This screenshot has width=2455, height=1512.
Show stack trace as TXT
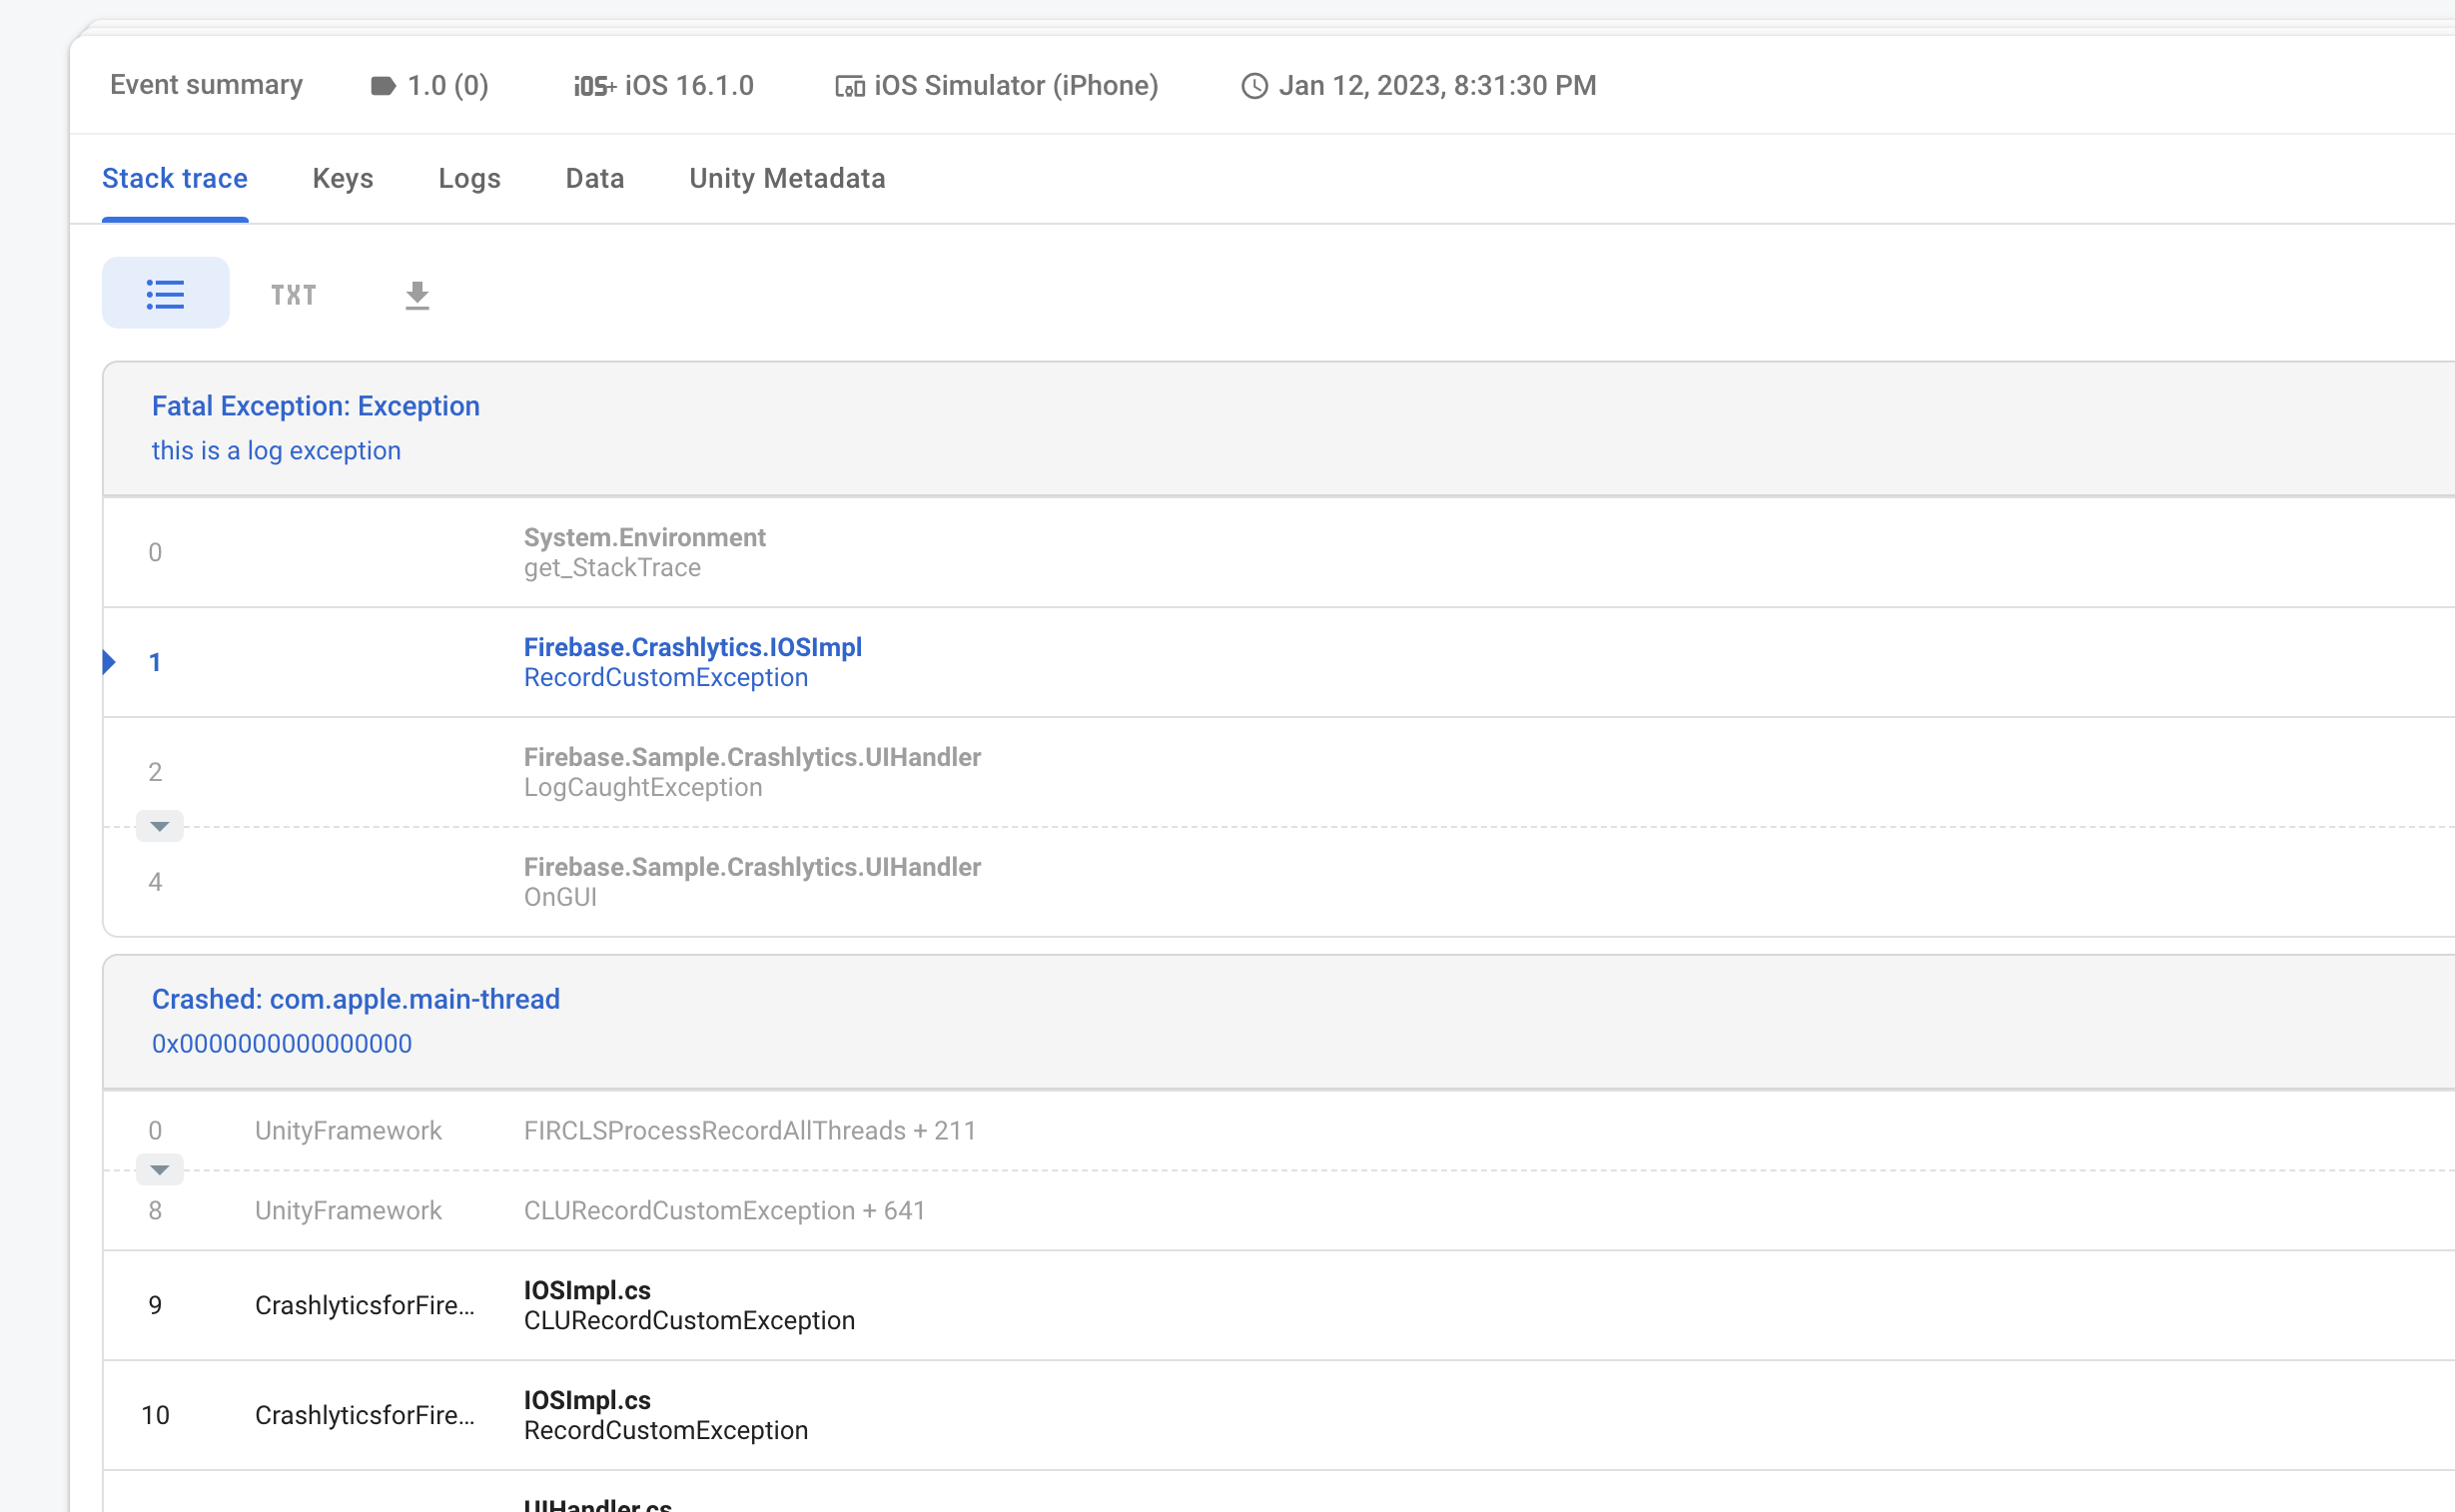point(293,295)
